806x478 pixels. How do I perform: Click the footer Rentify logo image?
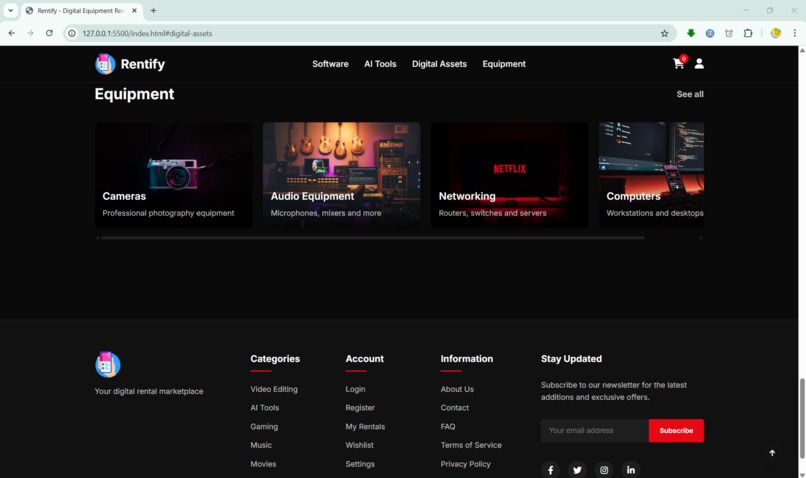107,364
